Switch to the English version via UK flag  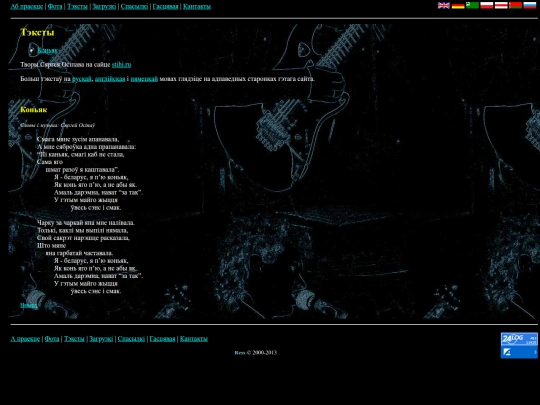[444, 6]
